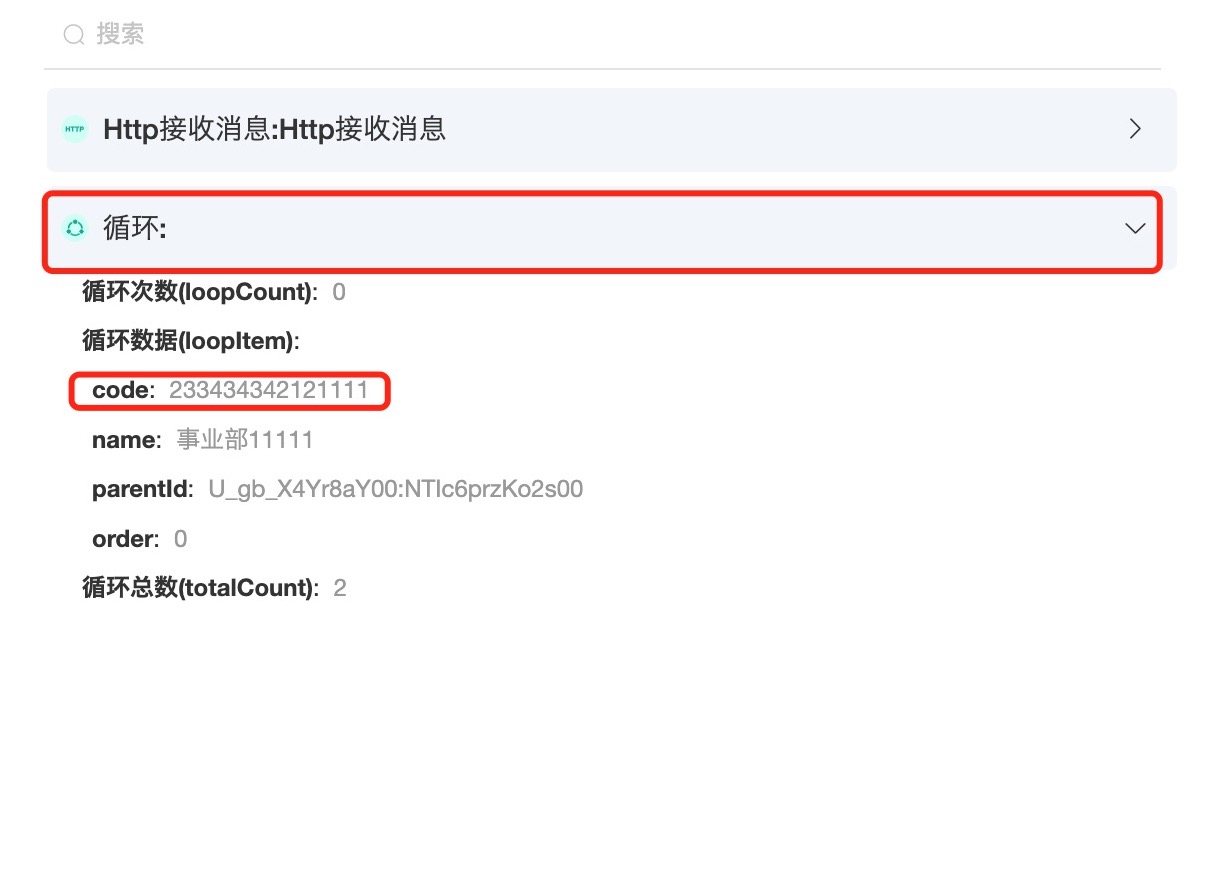Focus the 搜索 search field
The image size is (1225, 876).
[x=602, y=35]
